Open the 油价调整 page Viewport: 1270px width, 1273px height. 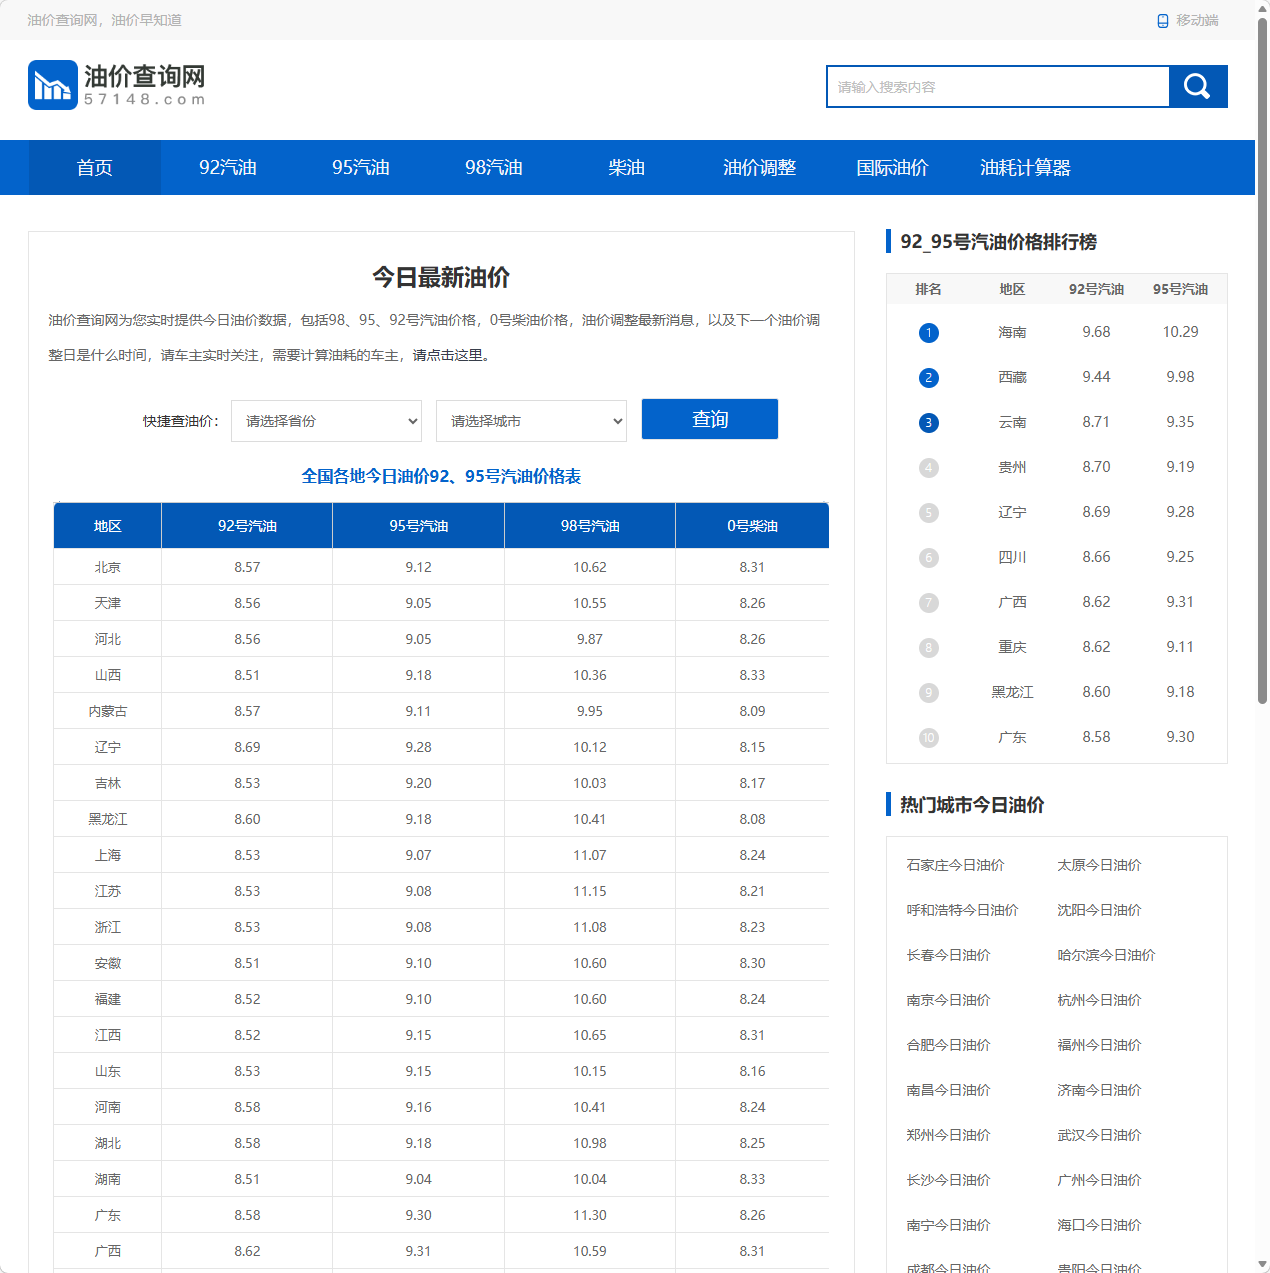pyautogui.click(x=760, y=167)
